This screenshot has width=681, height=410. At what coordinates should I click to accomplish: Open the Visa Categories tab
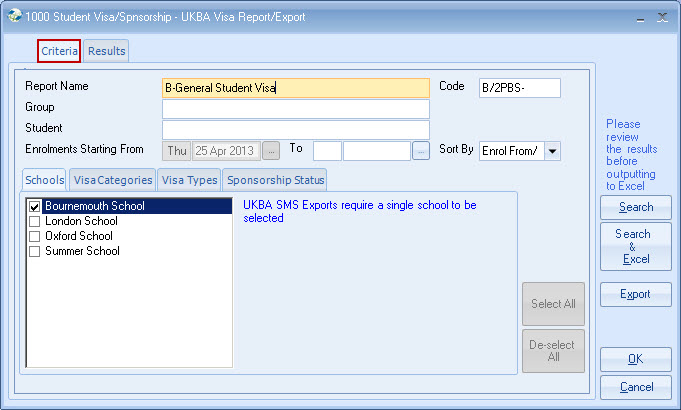[x=112, y=180]
